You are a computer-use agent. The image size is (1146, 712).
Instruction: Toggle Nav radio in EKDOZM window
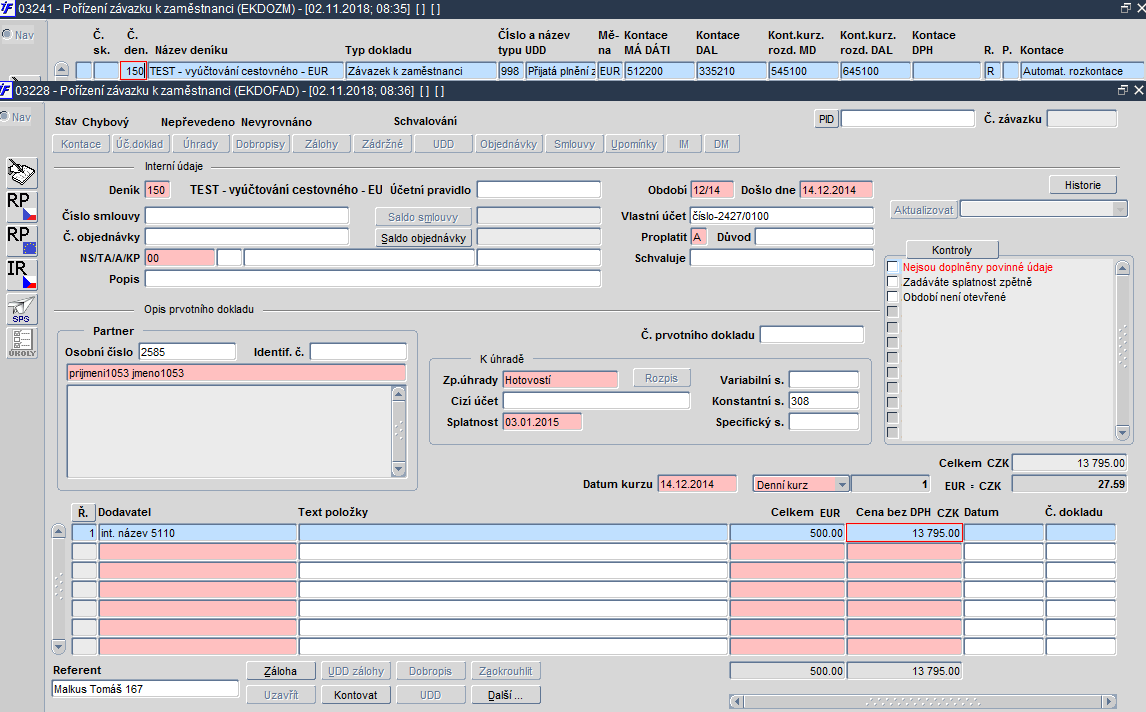pyautogui.click(x=7, y=34)
